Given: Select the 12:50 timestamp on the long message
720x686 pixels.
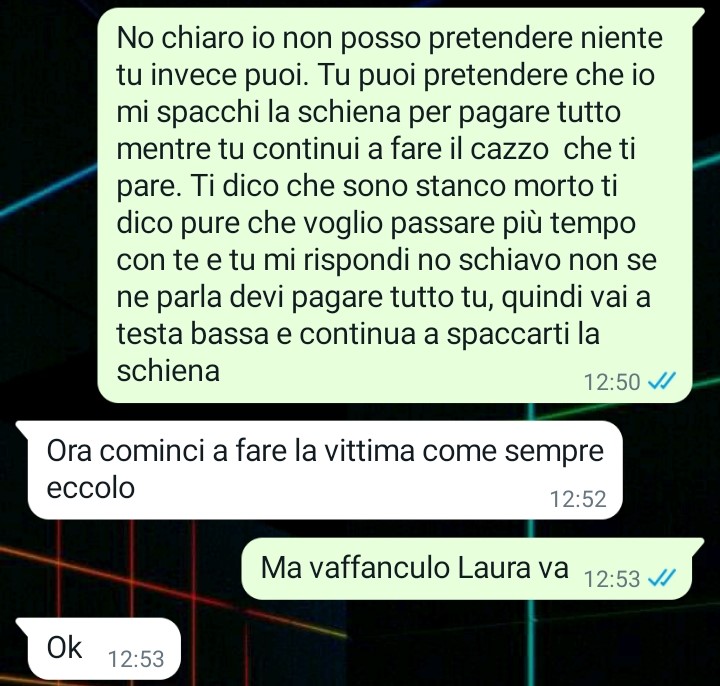Looking at the screenshot, I should 612,382.
